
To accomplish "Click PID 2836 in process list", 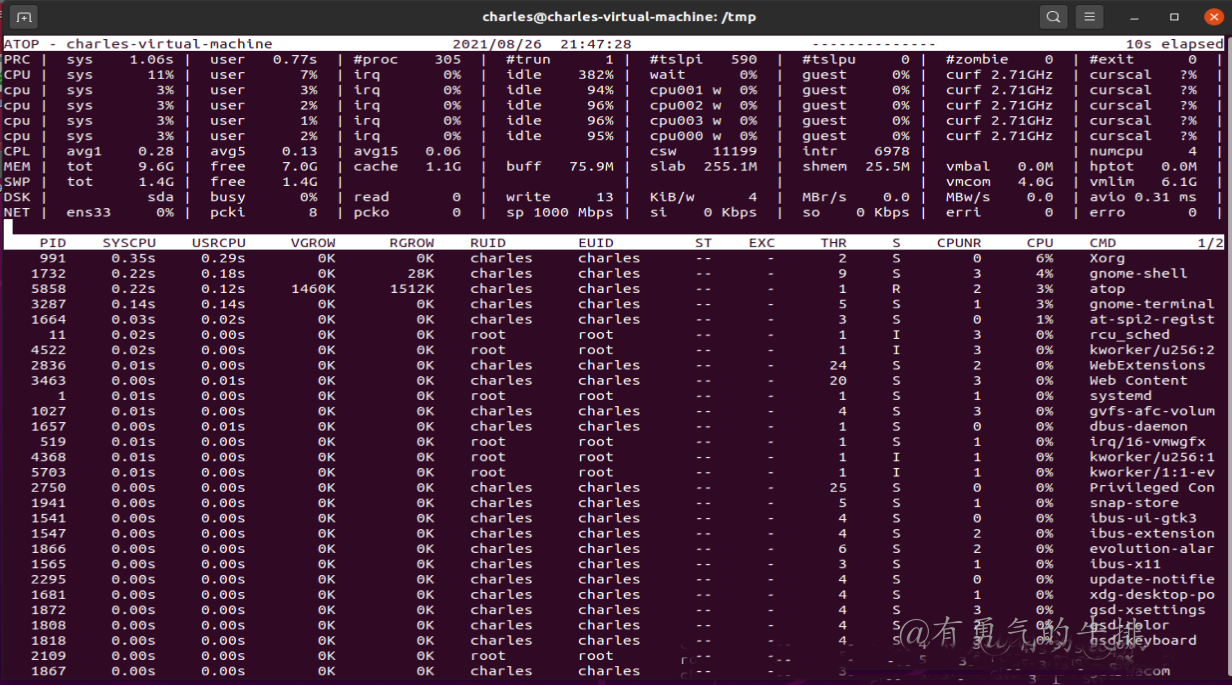I will pos(48,365).
